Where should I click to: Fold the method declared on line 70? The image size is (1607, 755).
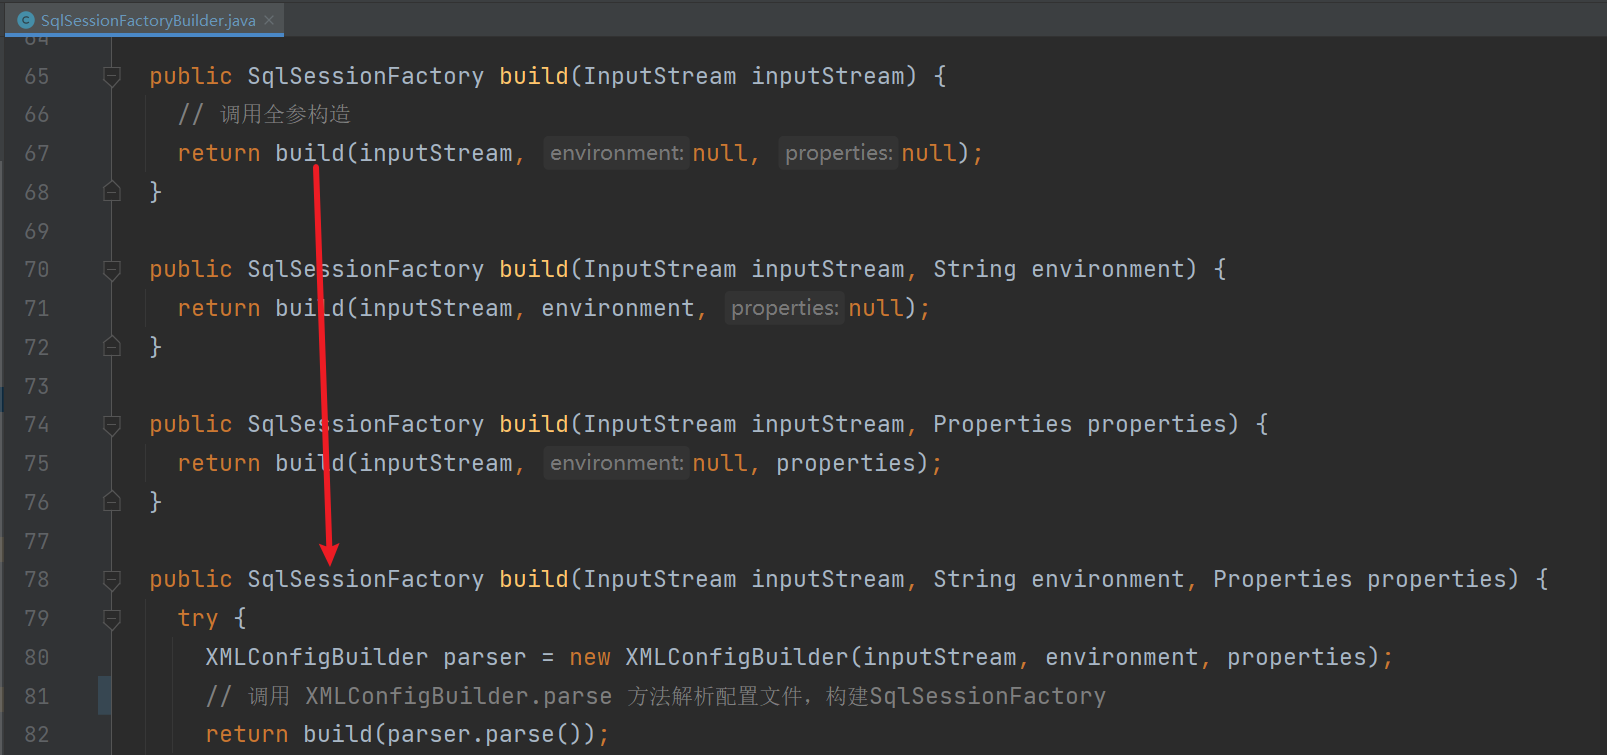click(112, 270)
